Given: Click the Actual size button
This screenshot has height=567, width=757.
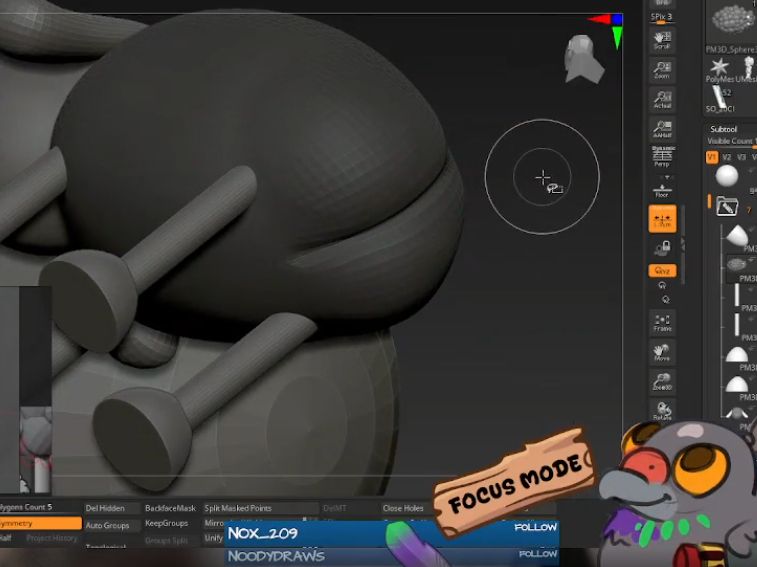Looking at the screenshot, I should [662, 99].
